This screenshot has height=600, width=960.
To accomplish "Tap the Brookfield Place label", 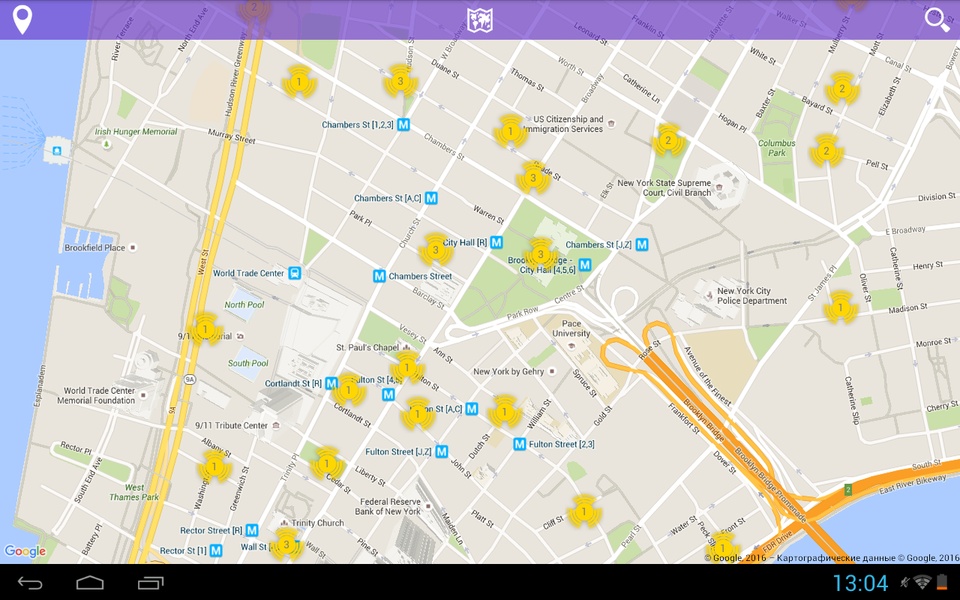I will (95, 247).
